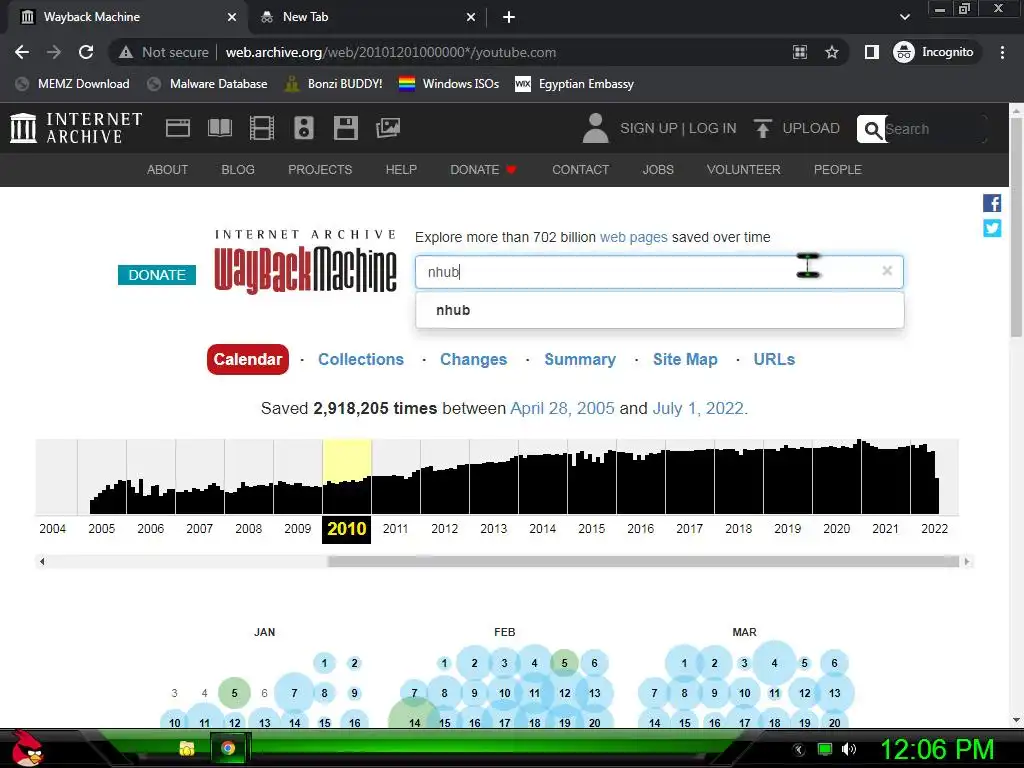Click Not secure warning icon
Screen dimensions: 1024x768
125,52
